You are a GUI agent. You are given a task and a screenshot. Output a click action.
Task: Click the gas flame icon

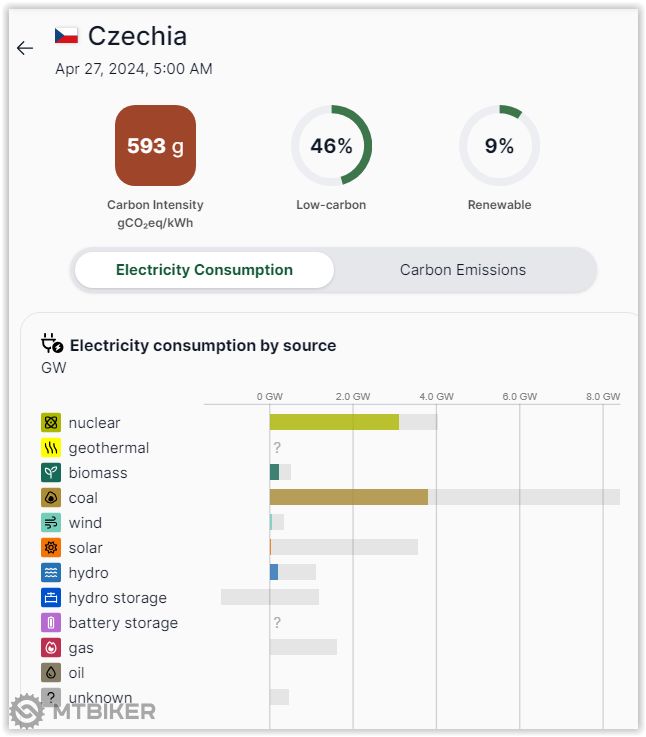point(51,648)
